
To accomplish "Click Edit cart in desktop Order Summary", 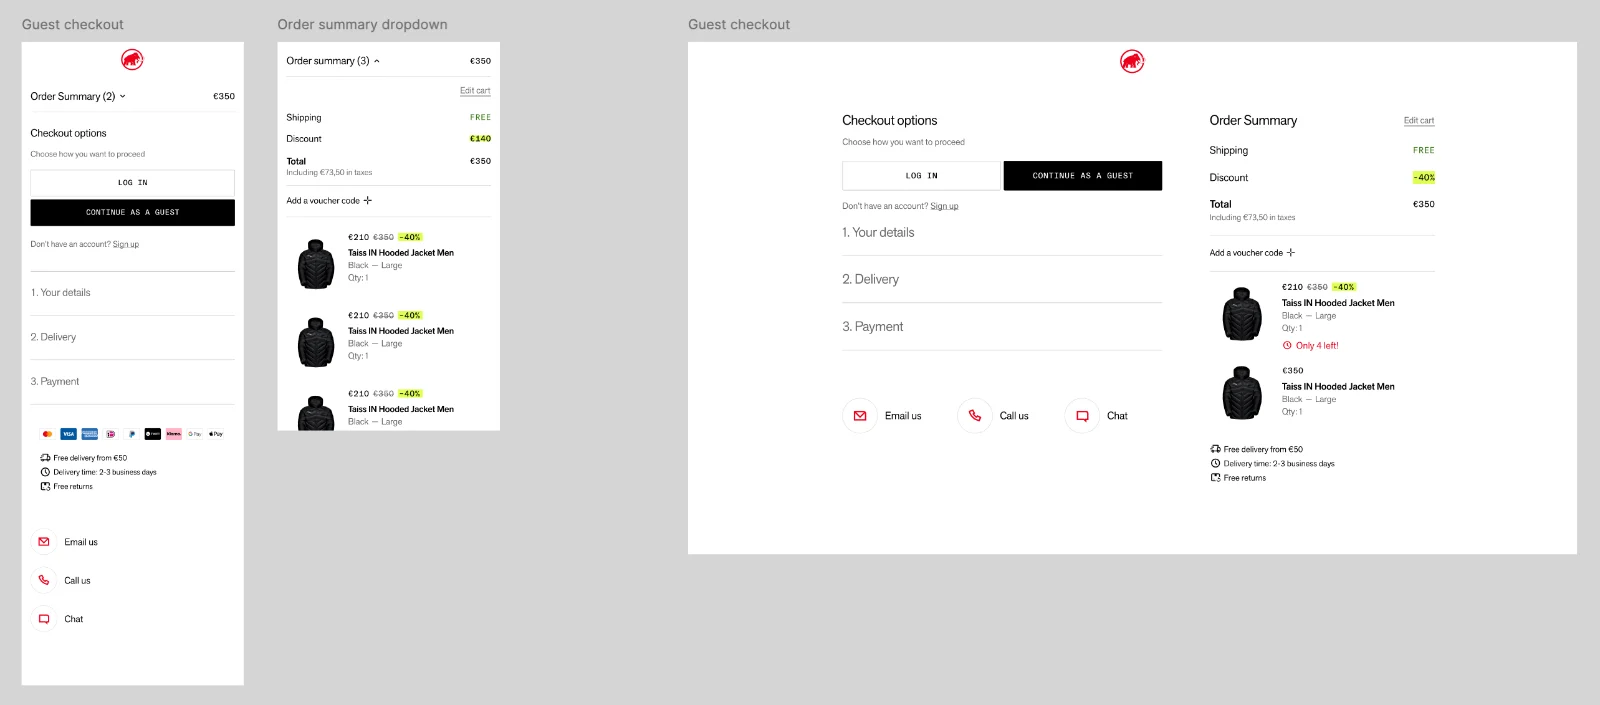I will (x=1419, y=121).
